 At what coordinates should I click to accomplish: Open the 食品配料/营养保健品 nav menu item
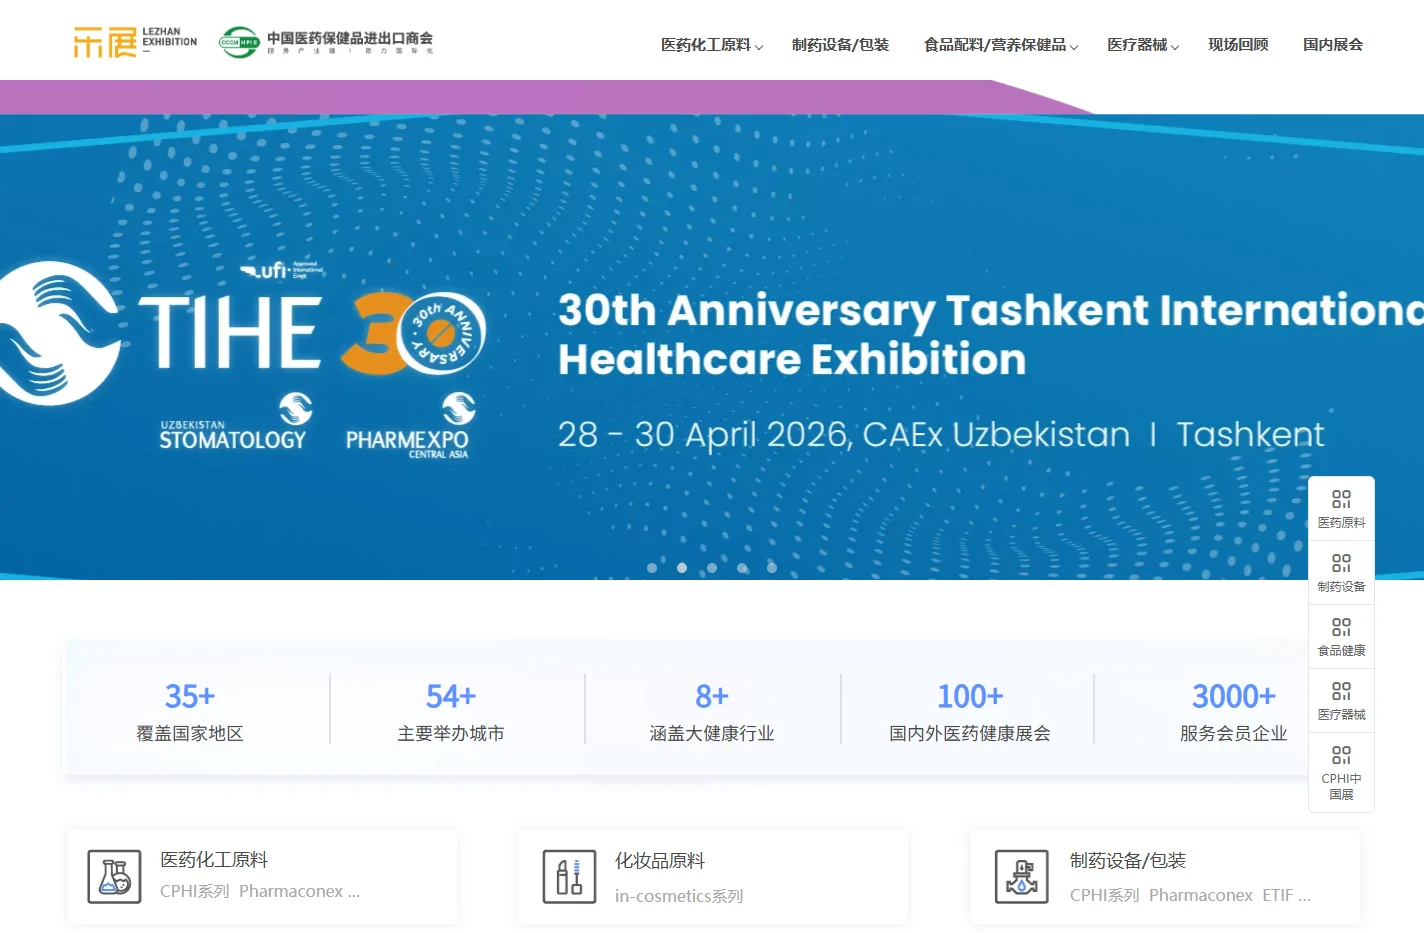click(995, 45)
